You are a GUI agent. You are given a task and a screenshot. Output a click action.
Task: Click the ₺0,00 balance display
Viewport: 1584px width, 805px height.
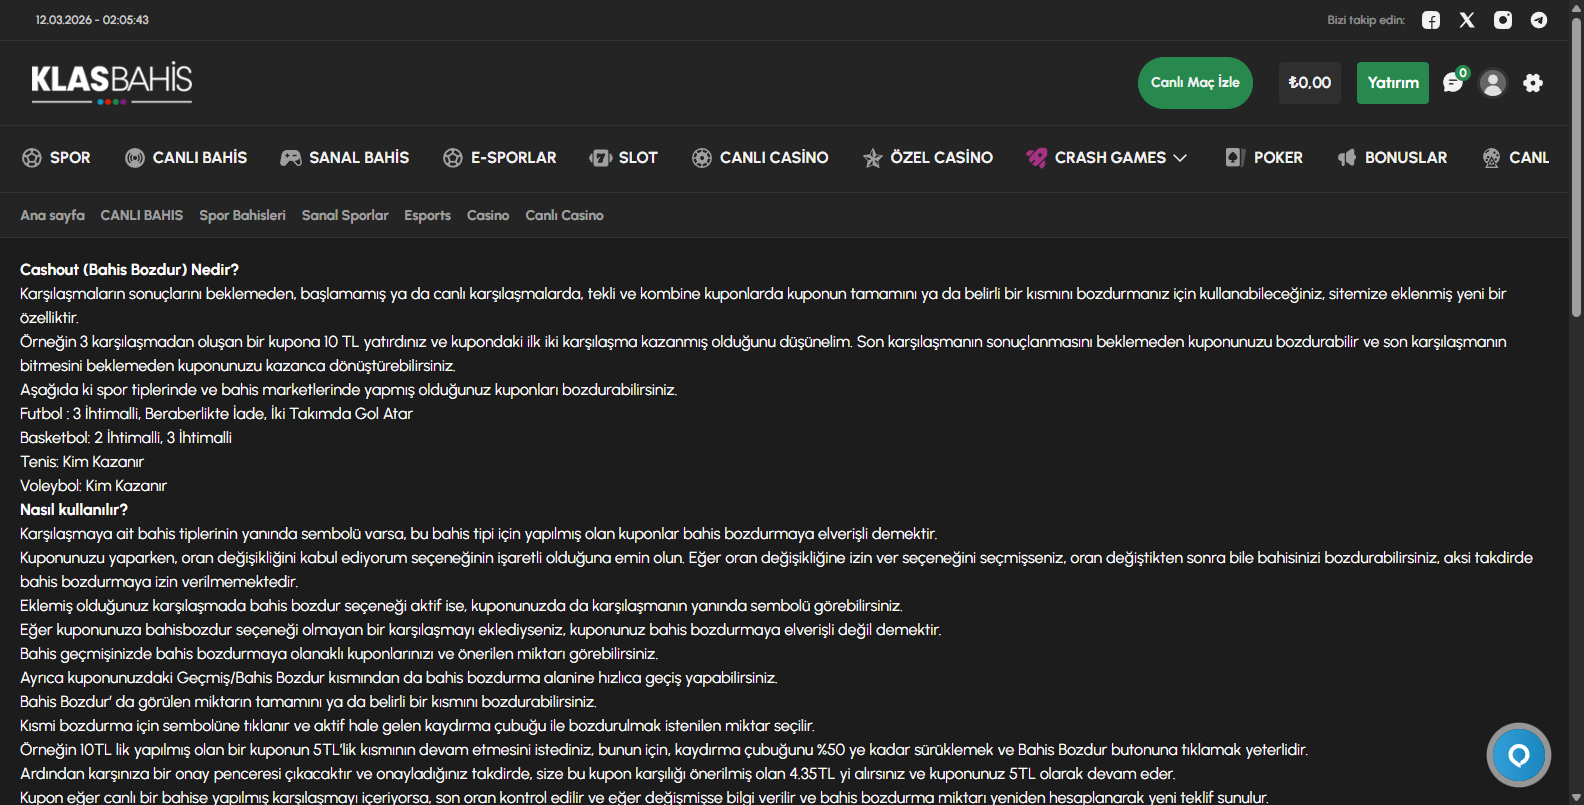tap(1309, 83)
